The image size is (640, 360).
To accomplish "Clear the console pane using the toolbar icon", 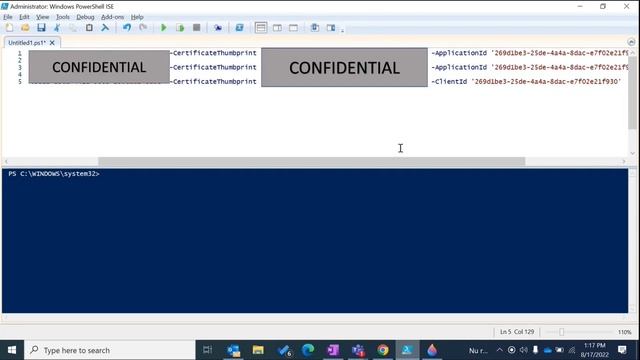I will (105, 28).
